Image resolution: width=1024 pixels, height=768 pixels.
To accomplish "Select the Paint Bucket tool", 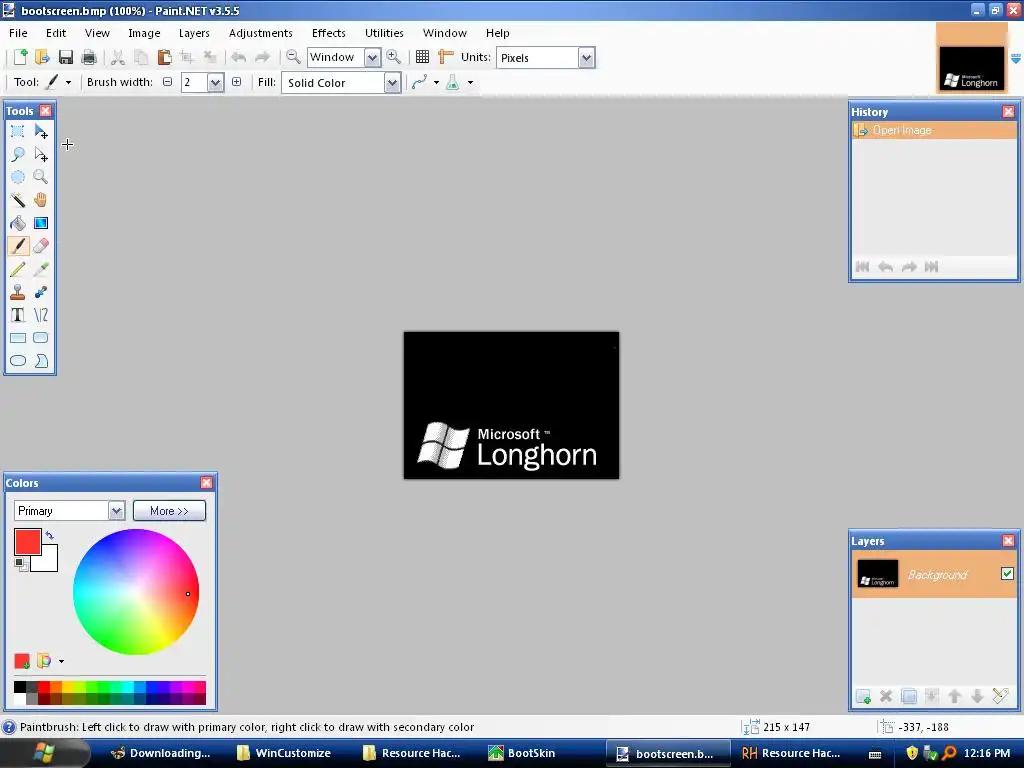I will [x=18, y=223].
